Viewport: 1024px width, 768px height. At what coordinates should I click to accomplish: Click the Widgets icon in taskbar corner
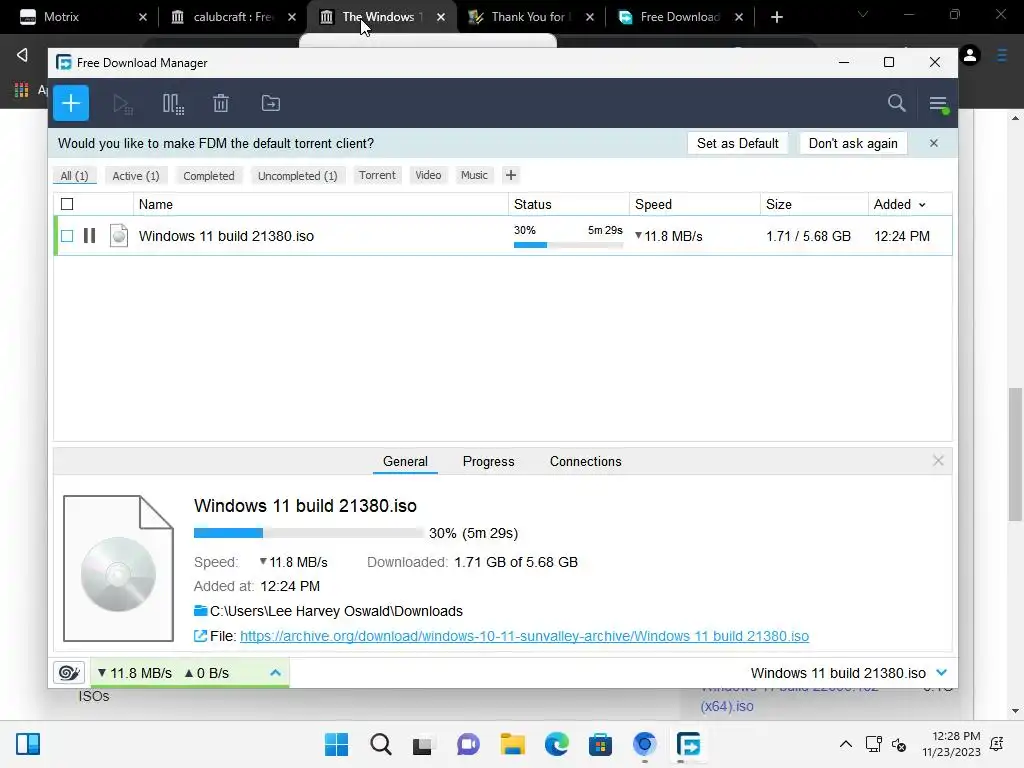28,744
